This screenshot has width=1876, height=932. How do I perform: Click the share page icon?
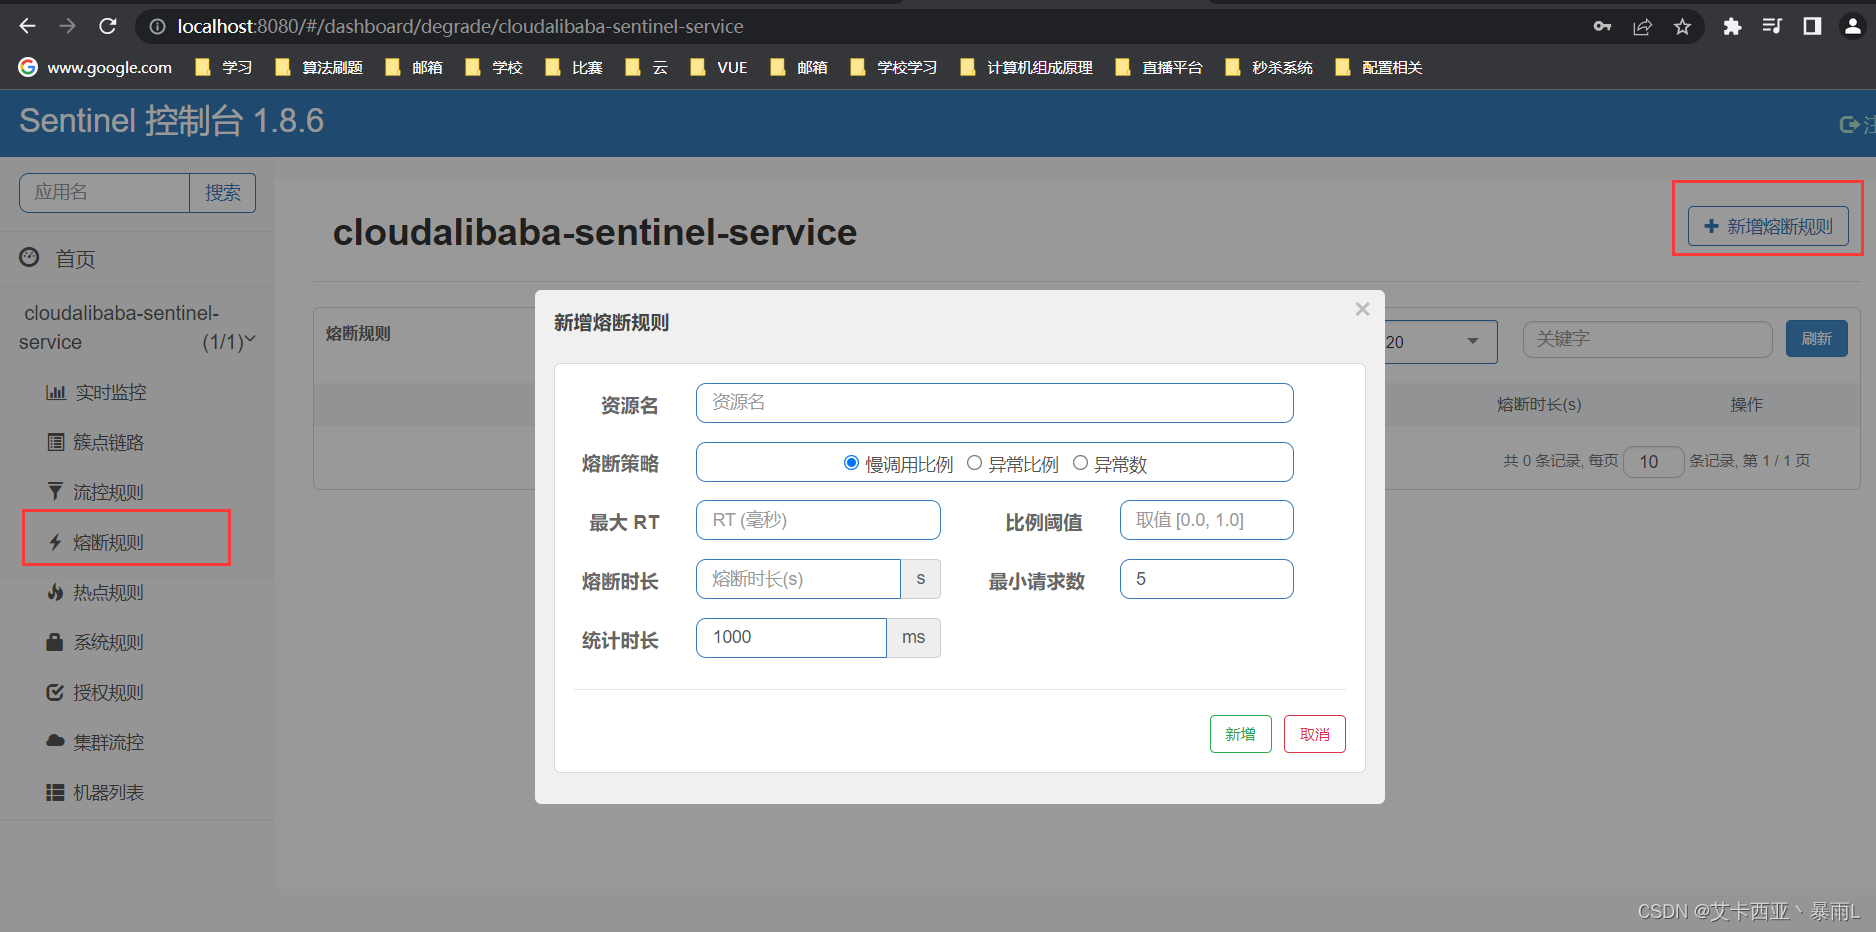[x=1642, y=26]
